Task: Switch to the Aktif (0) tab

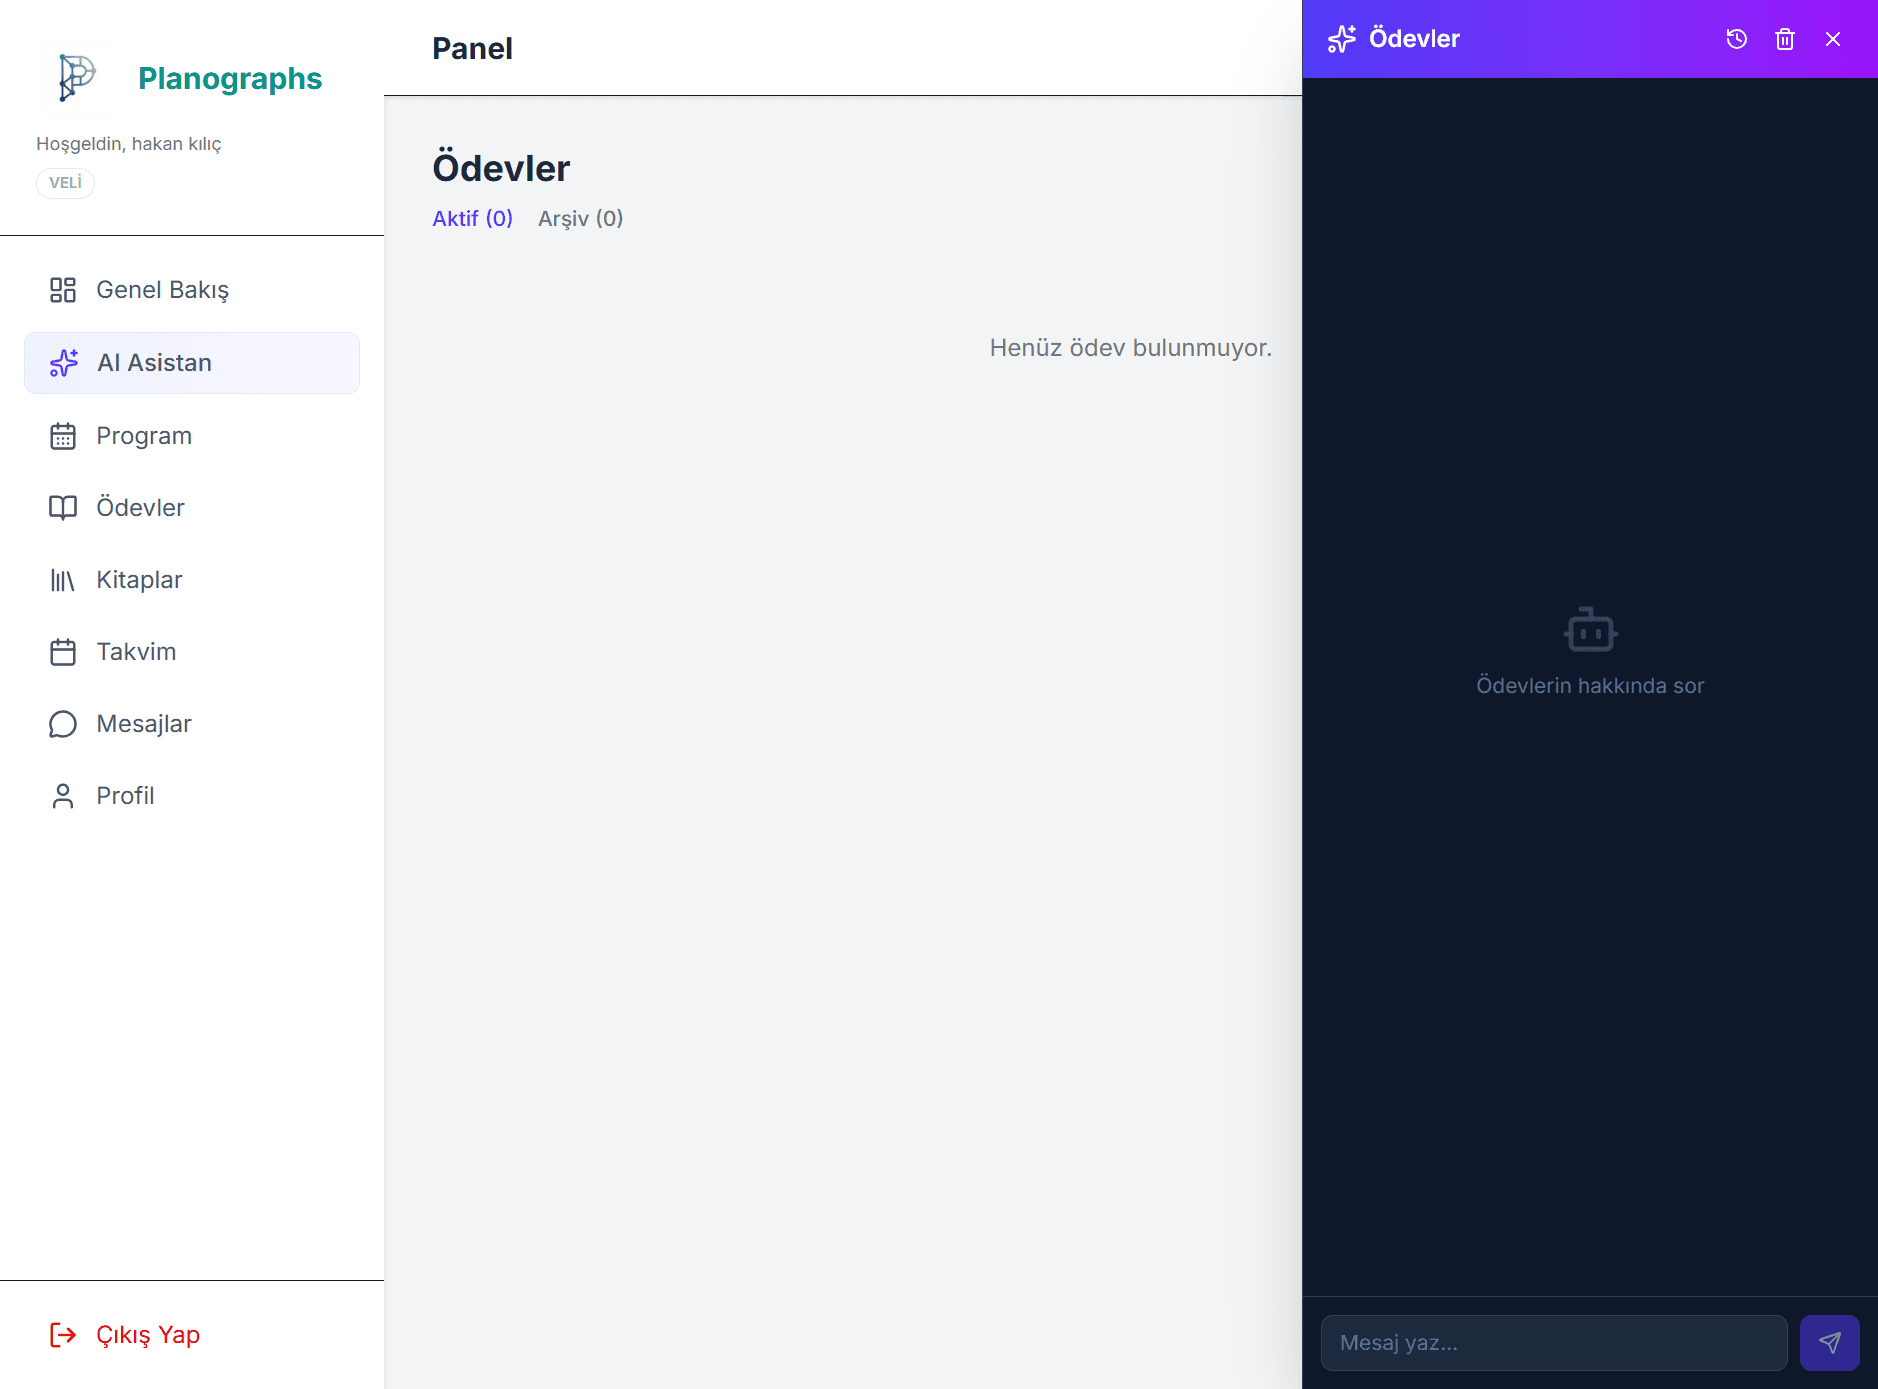Action: click(x=472, y=218)
